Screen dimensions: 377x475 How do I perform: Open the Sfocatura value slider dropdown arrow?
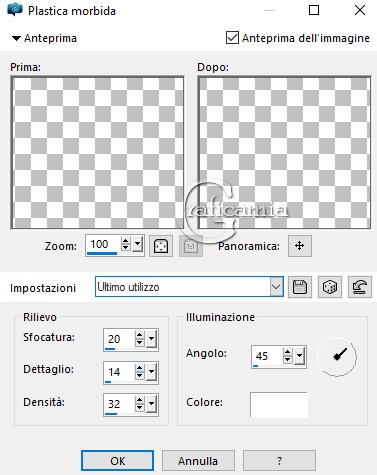[152, 339]
